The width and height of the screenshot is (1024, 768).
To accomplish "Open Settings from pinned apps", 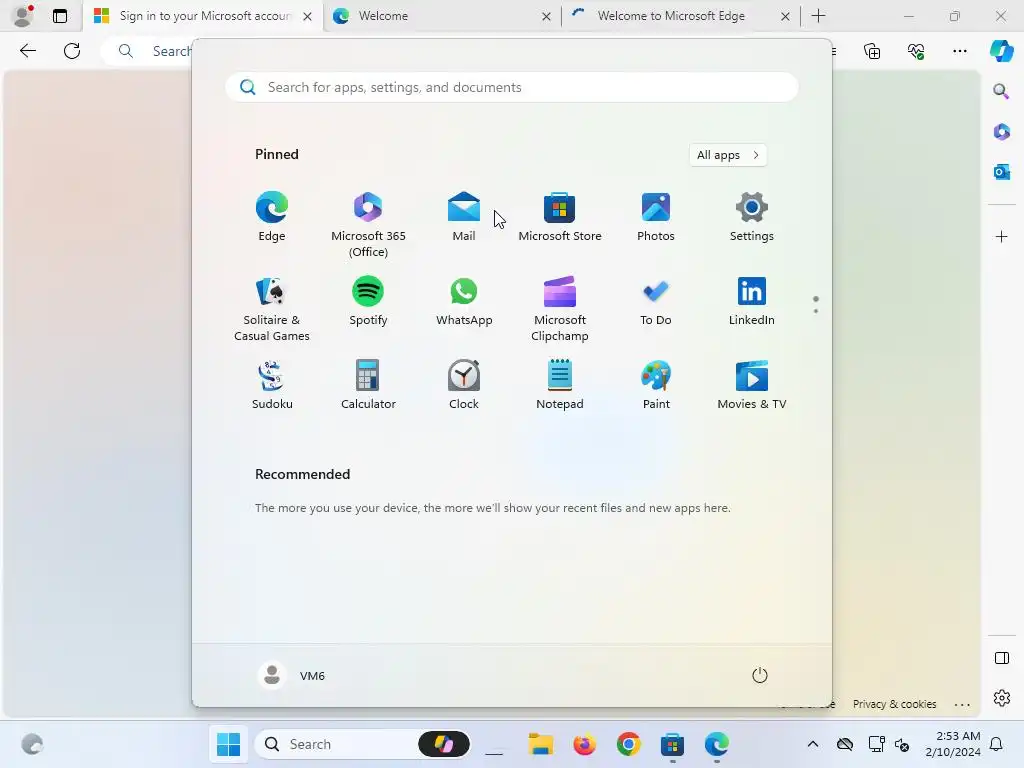I will coord(752,217).
